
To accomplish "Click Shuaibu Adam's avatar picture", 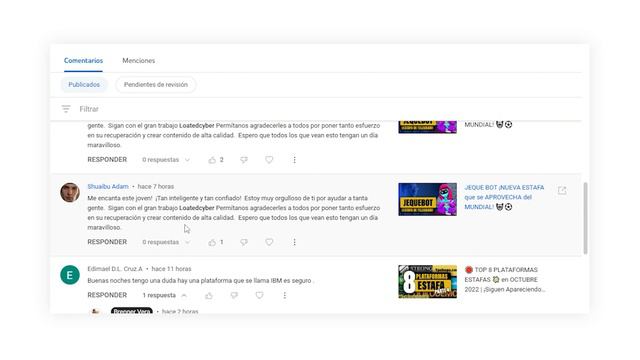I will (x=70, y=192).
